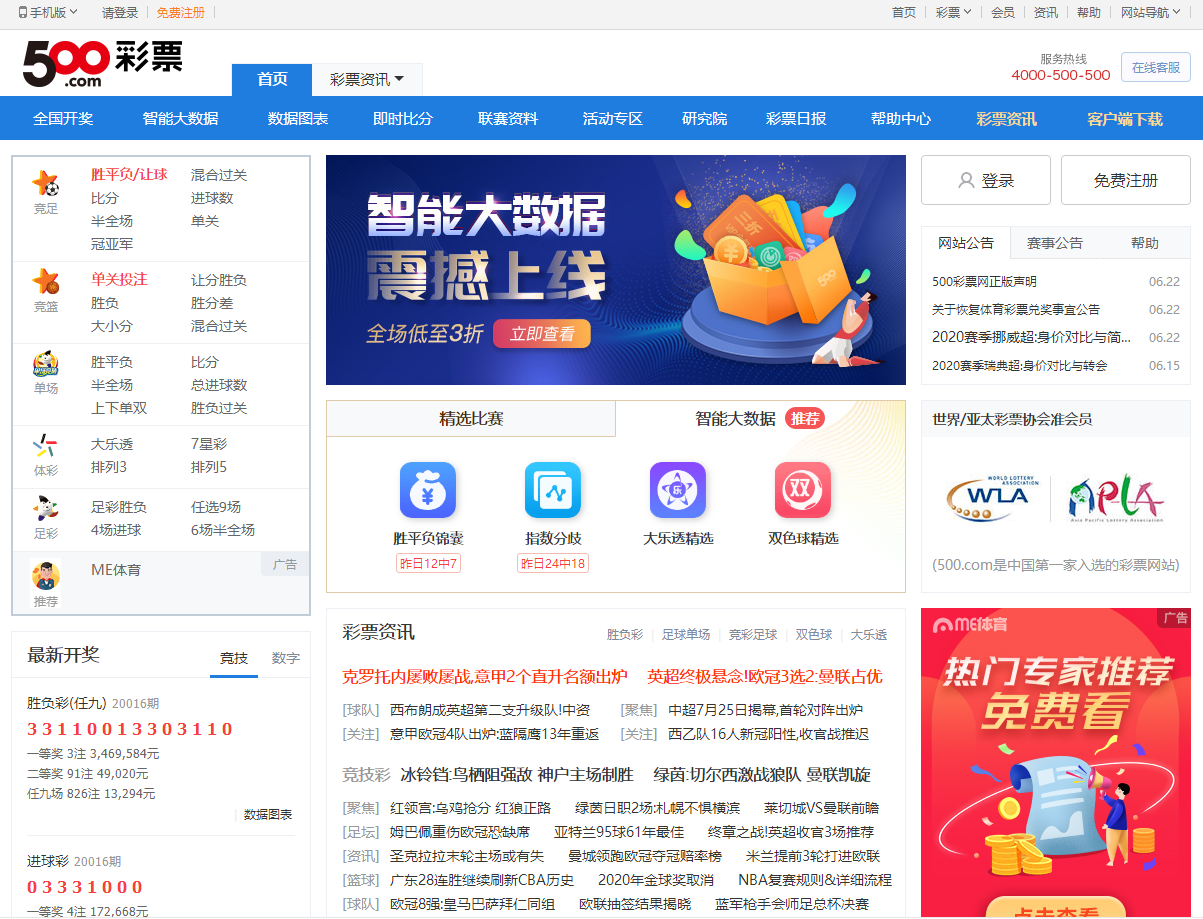Screen dimensions: 1203x919
Task: Open the ME体育 link
Action: (116, 570)
